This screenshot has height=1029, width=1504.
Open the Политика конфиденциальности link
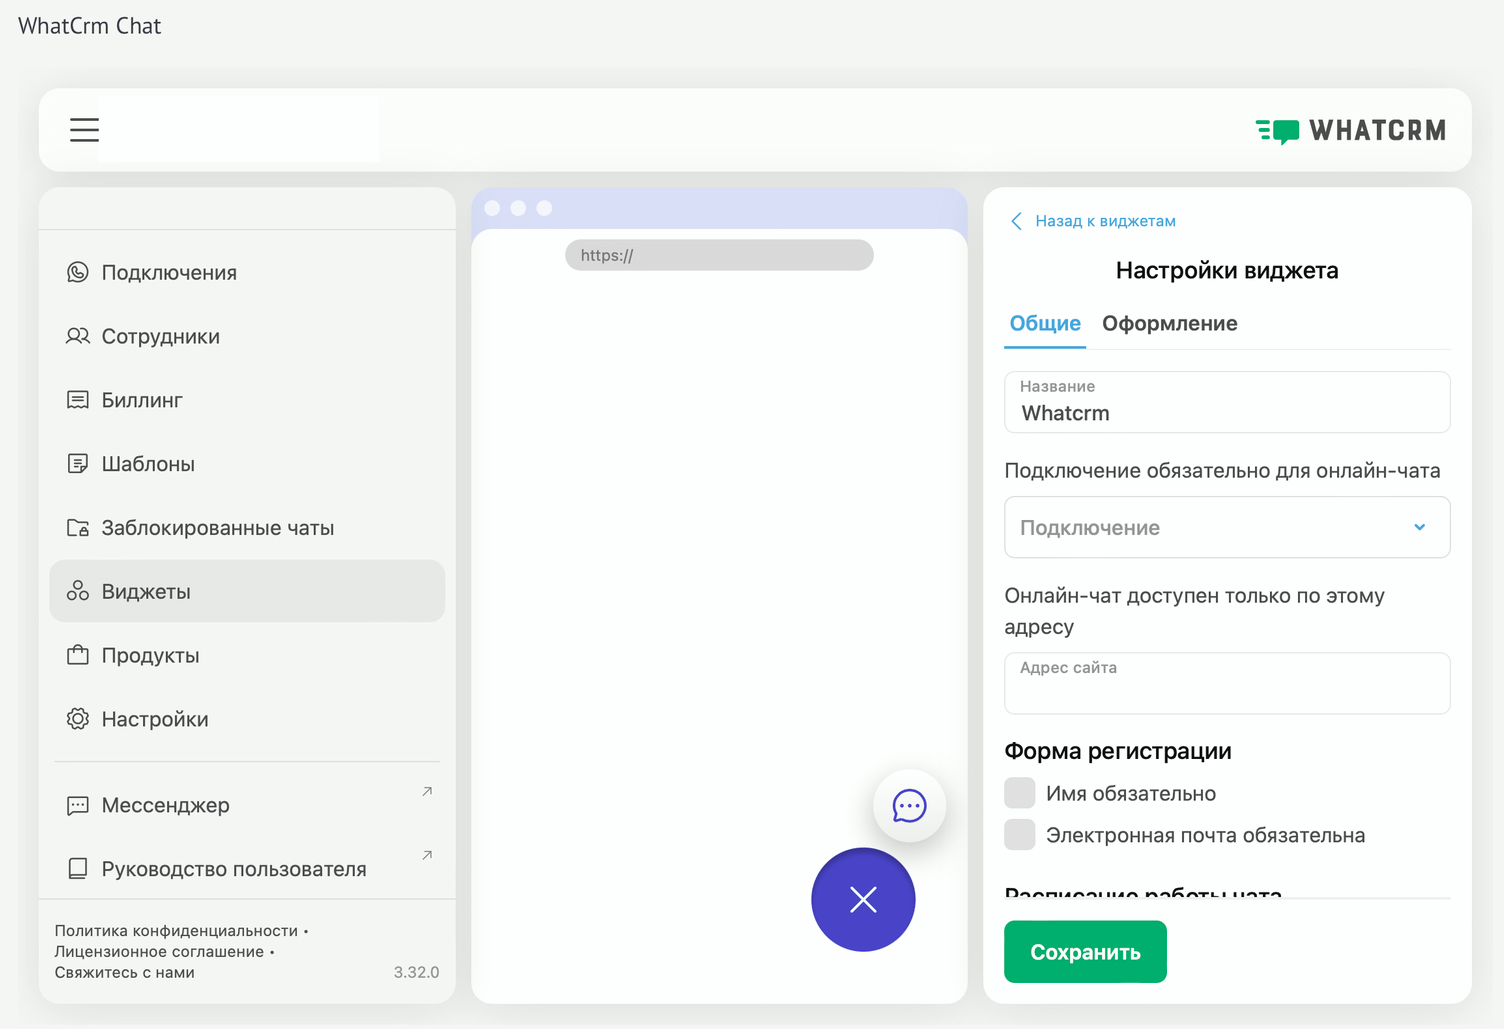(176, 931)
